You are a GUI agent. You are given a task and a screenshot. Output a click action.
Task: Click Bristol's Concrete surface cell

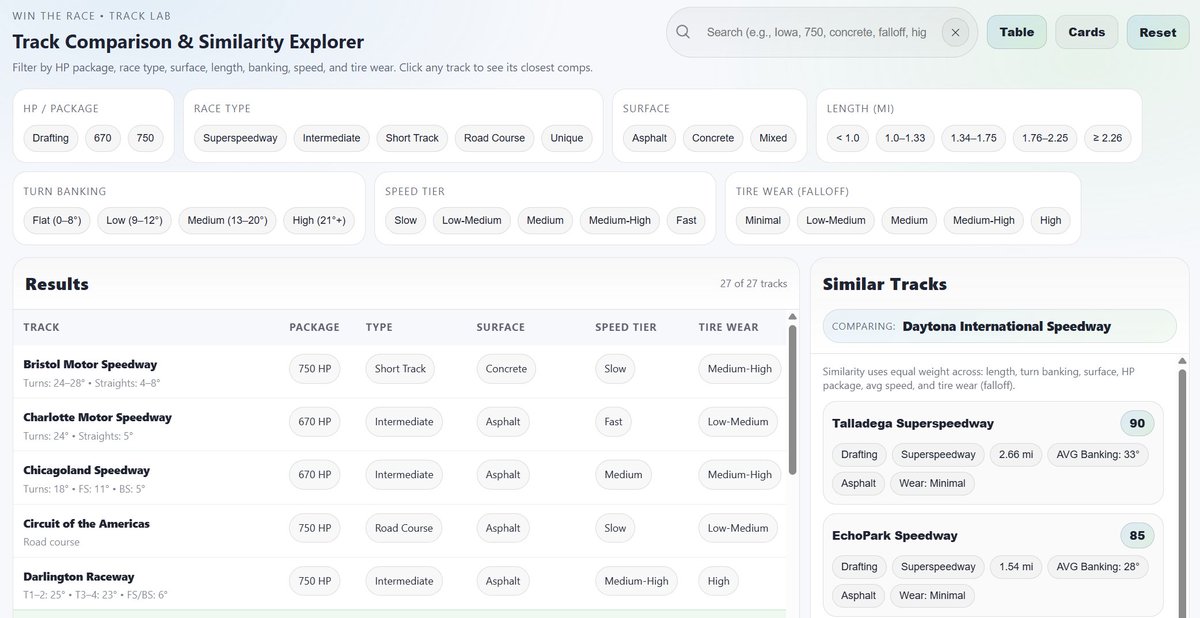coord(506,369)
